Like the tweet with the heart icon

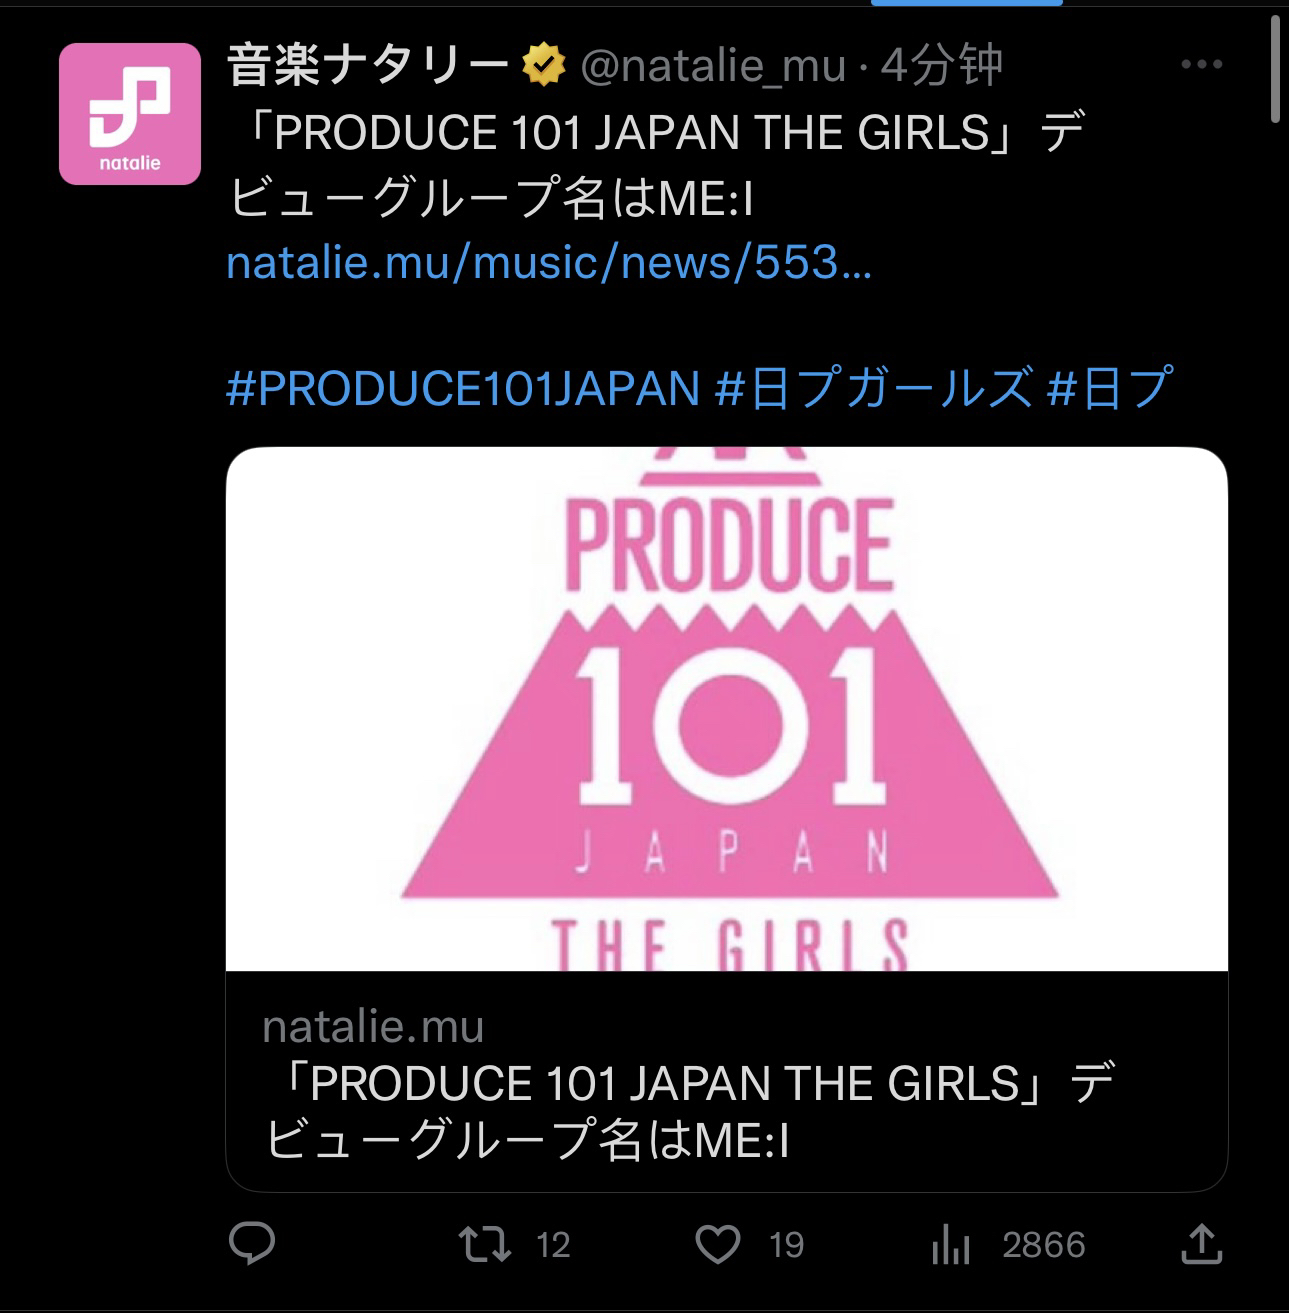click(x=717, y=1245)
